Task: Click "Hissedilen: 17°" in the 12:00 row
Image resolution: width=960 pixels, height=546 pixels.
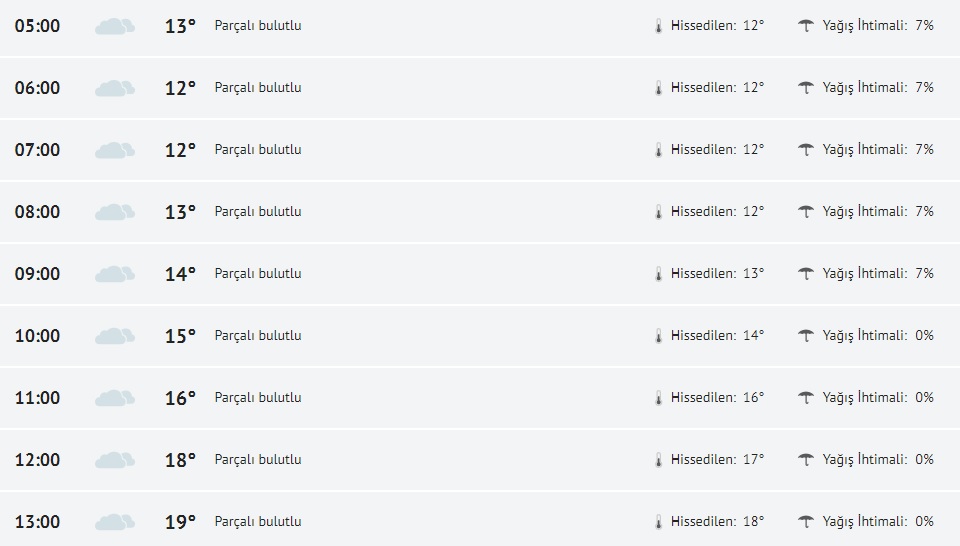Action: (x=717, y=460)
